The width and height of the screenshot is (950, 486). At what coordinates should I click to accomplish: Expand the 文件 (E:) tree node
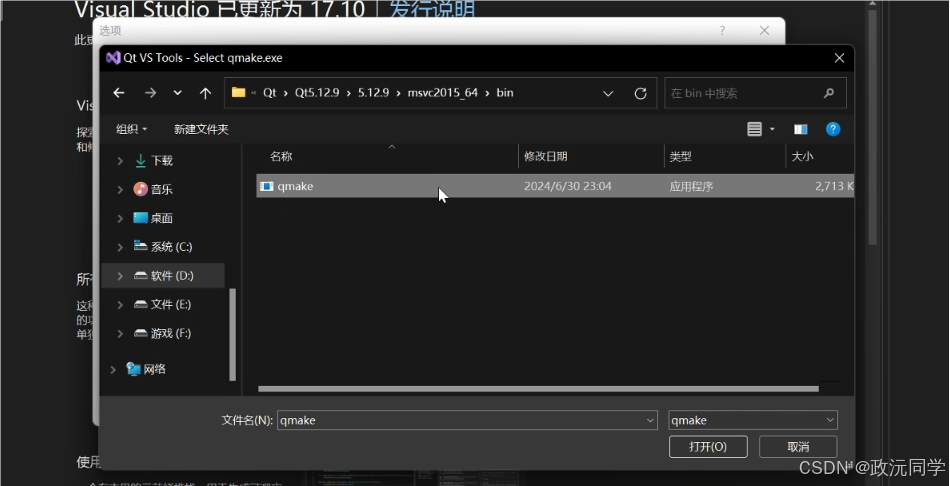coord(120,304)
